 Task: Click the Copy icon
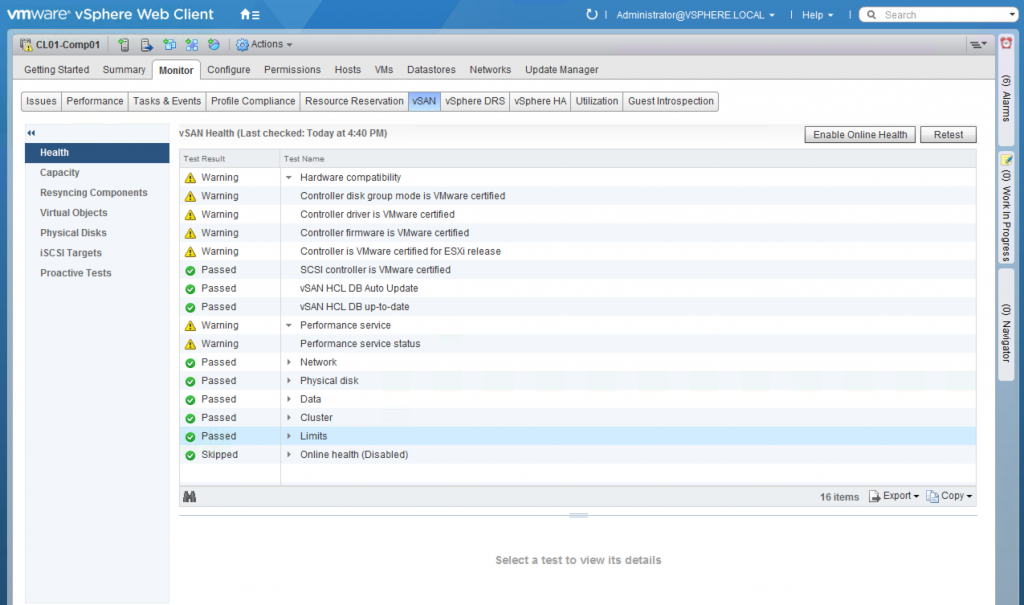tap(933, 497)
